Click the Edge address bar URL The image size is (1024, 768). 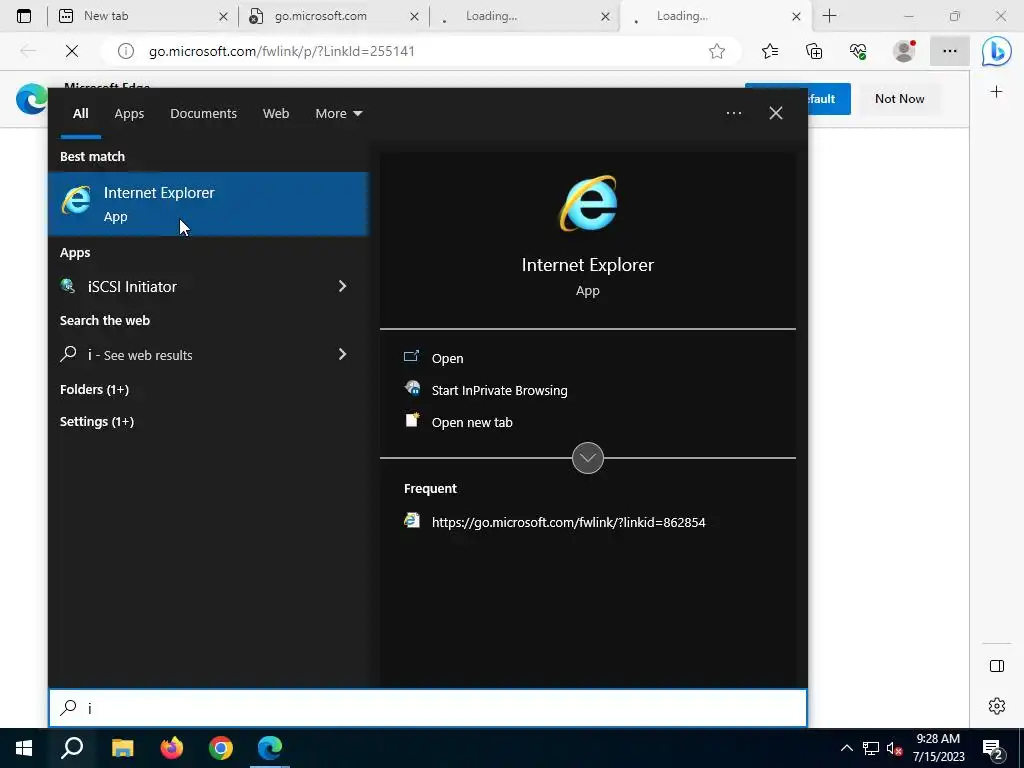coord(281,51)
